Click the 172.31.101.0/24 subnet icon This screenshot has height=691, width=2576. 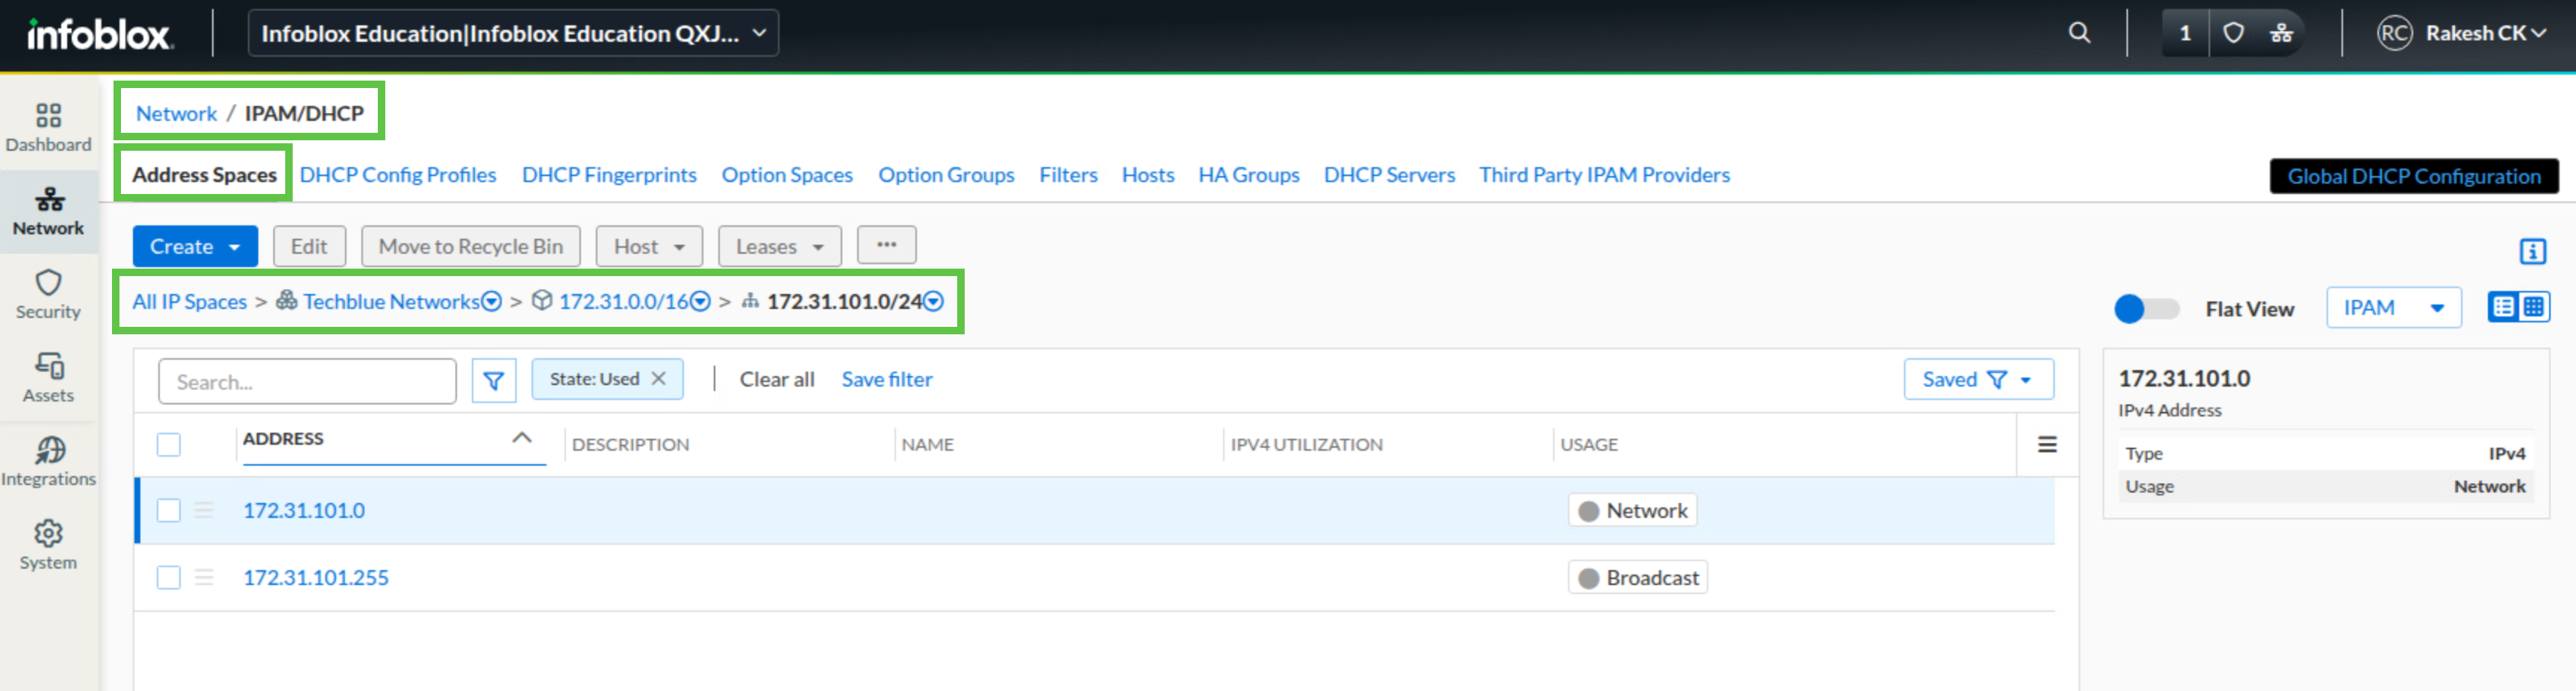coord(750,301)
